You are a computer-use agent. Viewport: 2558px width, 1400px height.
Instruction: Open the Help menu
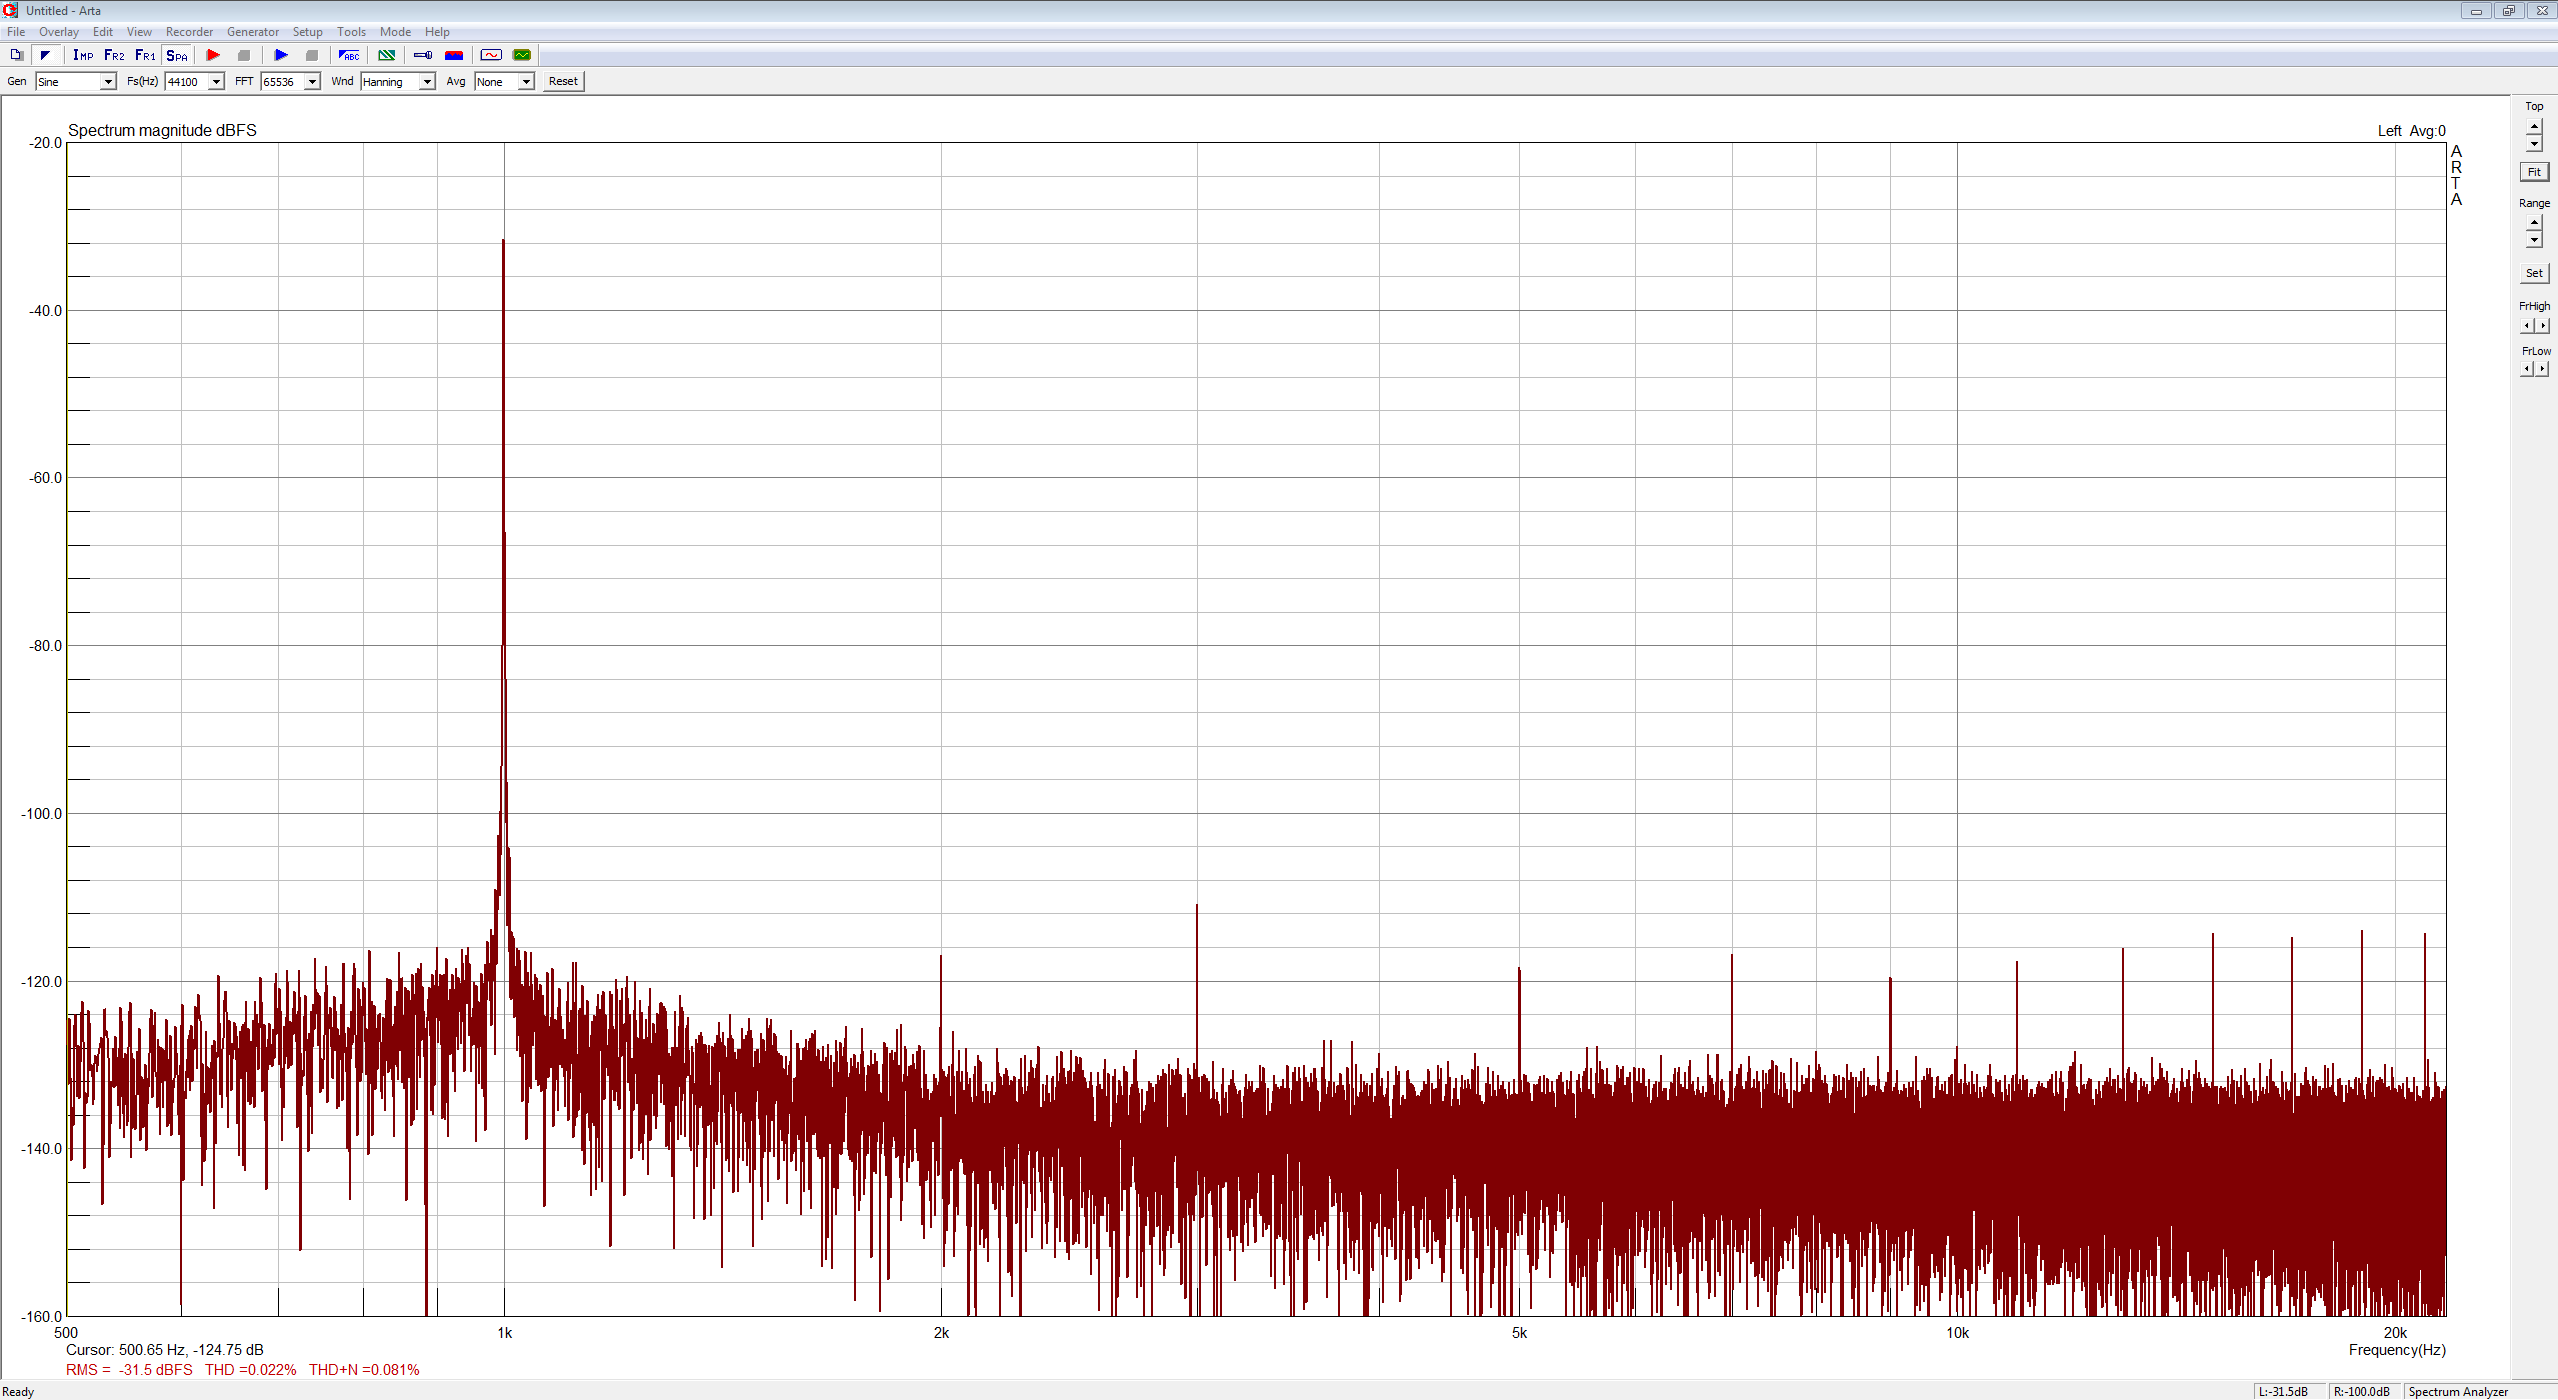coord(437,32)
